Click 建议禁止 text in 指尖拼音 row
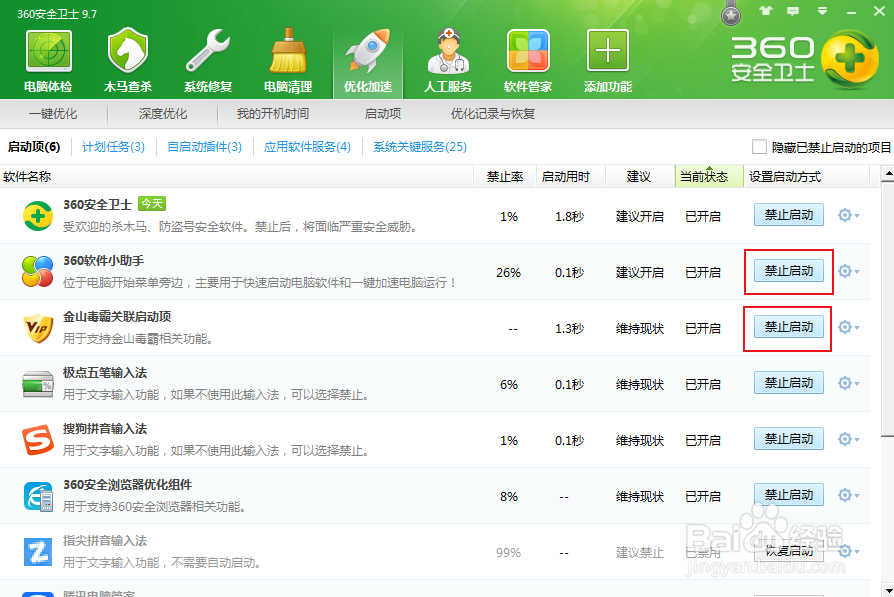This screenshot has width=894, height=597. pyautogui.click(x=640, y=552)
